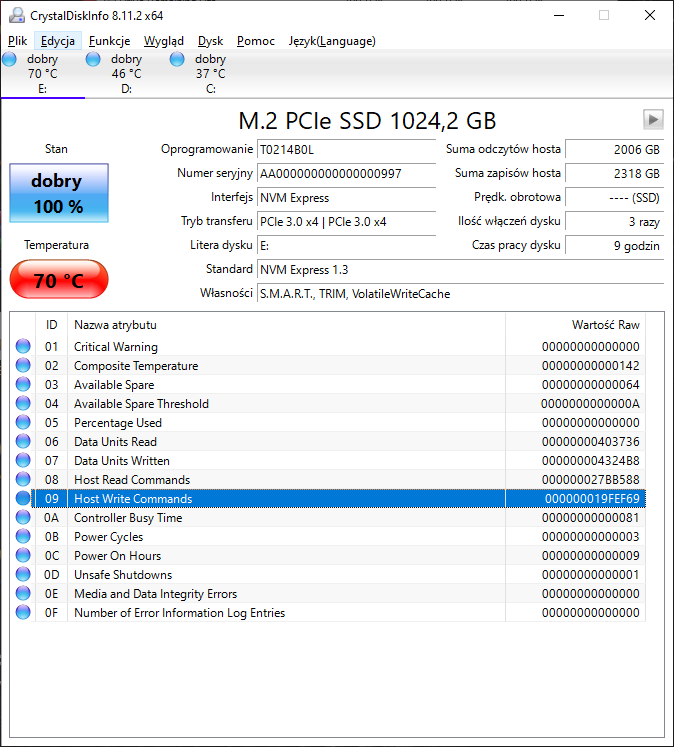This screenshot has height=747, width=674.
Task: Click status orb for Composite Temperature row
Action: tap(23, 365)
